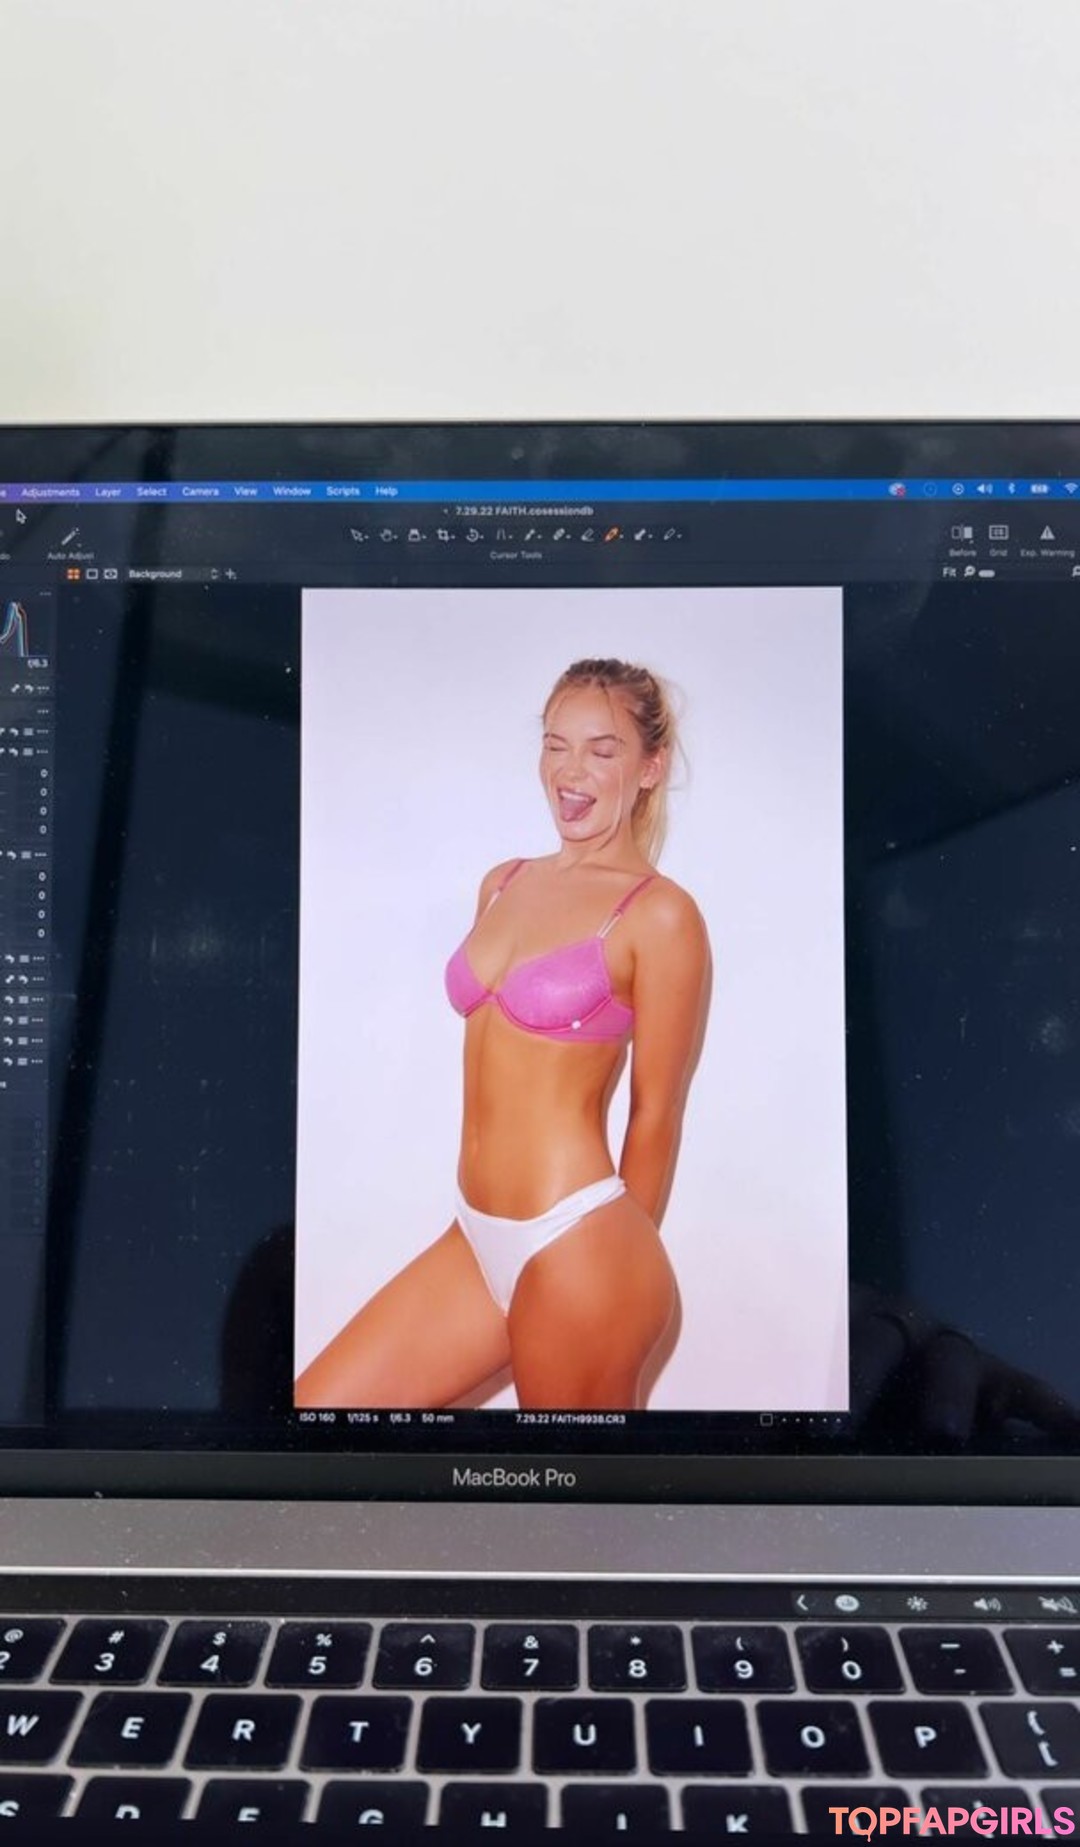
Task: Toggle the Before comparison view
Action: (x=962, y=533)
